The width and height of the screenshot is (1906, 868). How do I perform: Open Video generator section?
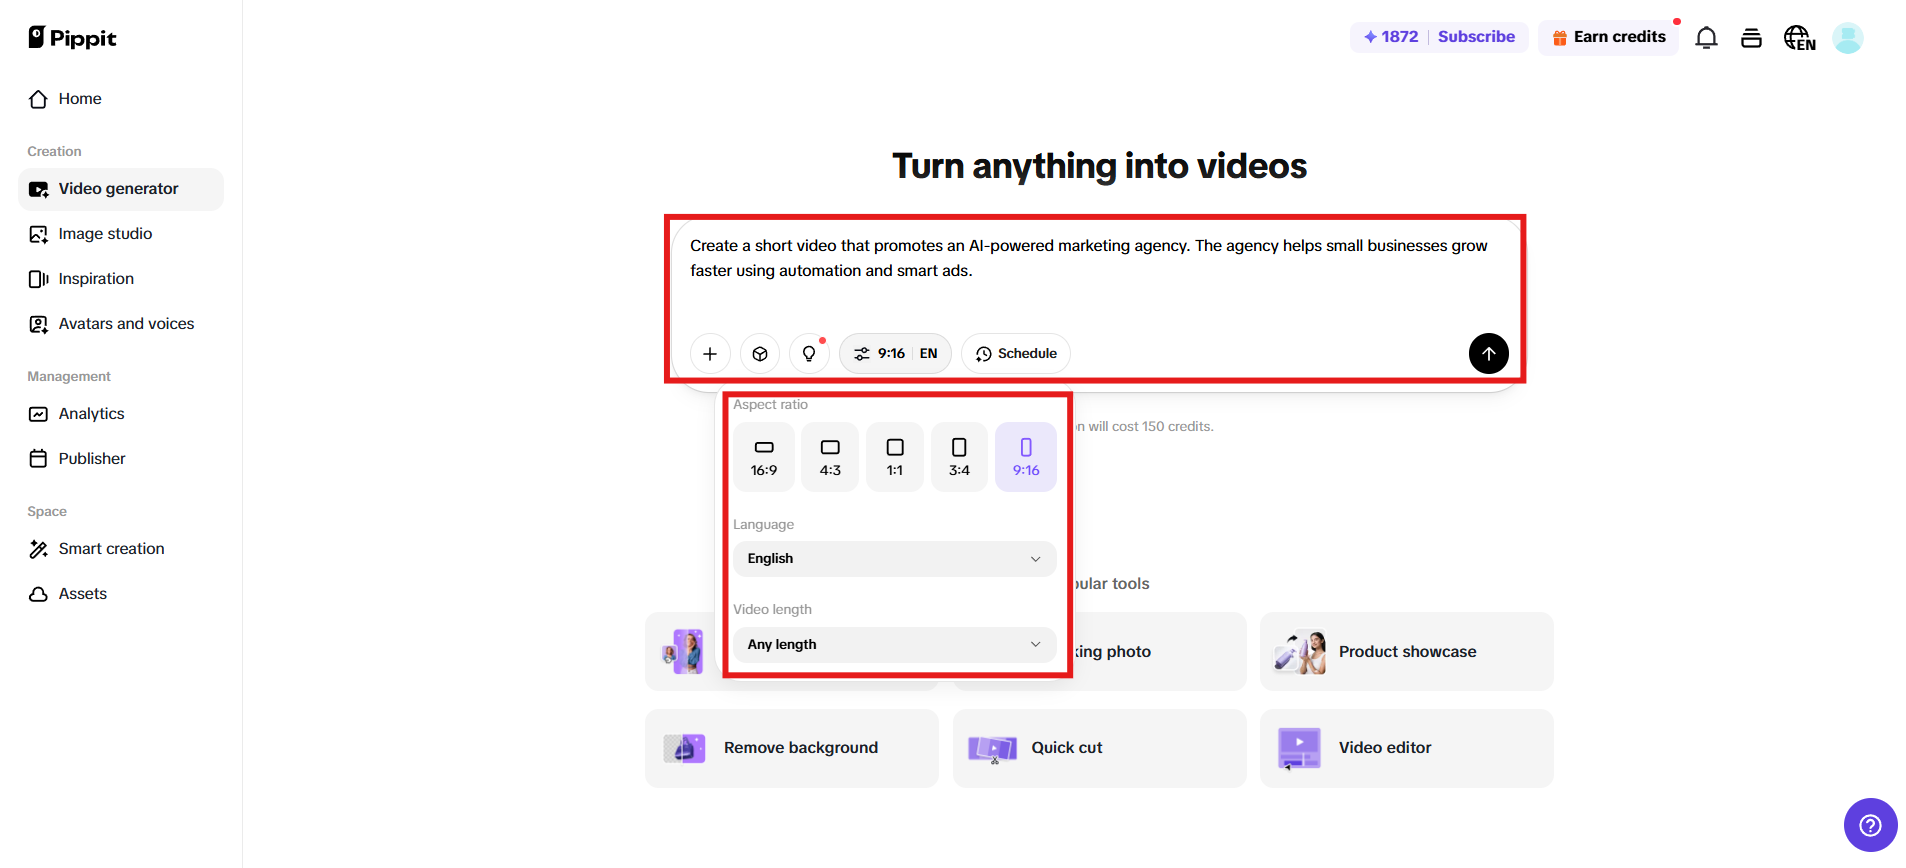[121, 189]
